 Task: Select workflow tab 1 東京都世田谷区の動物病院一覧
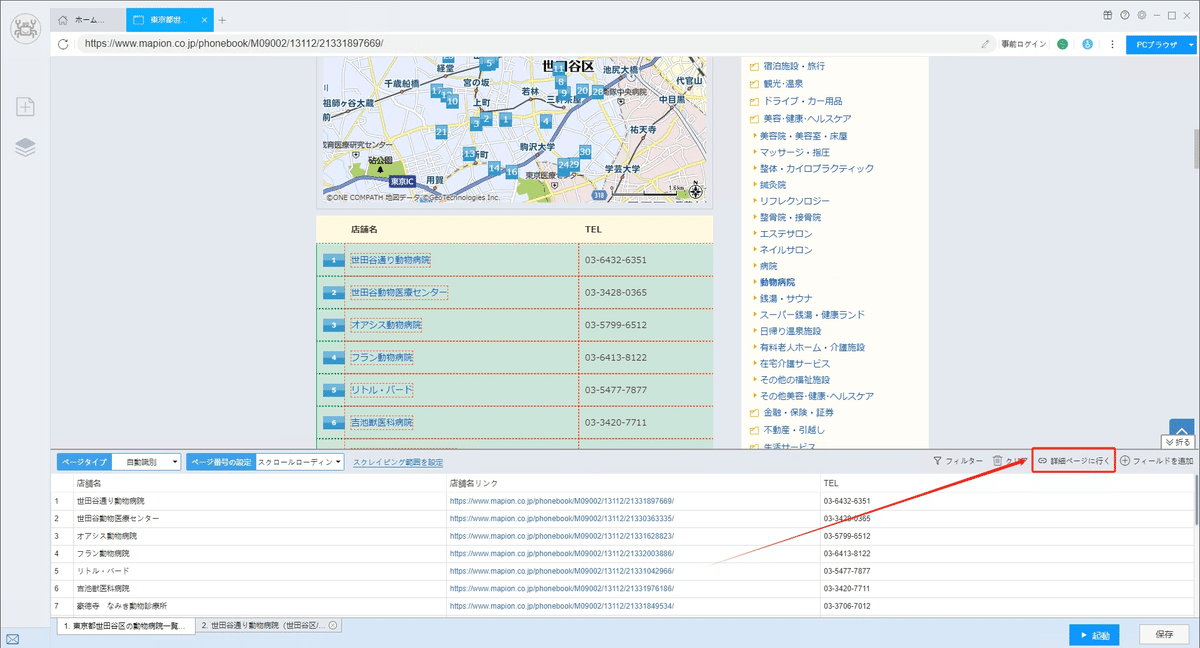[x=124, y=625]
